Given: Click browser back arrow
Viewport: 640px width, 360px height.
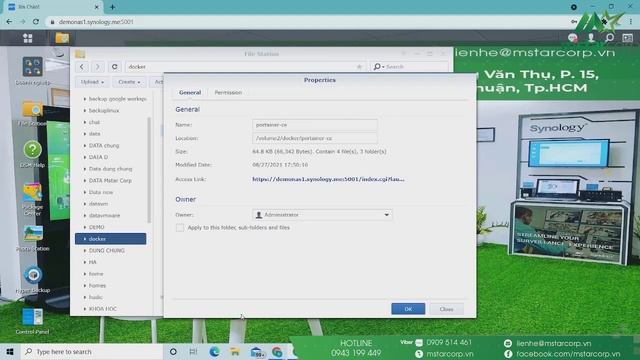Looking at the screenshot, I should 9,22.
